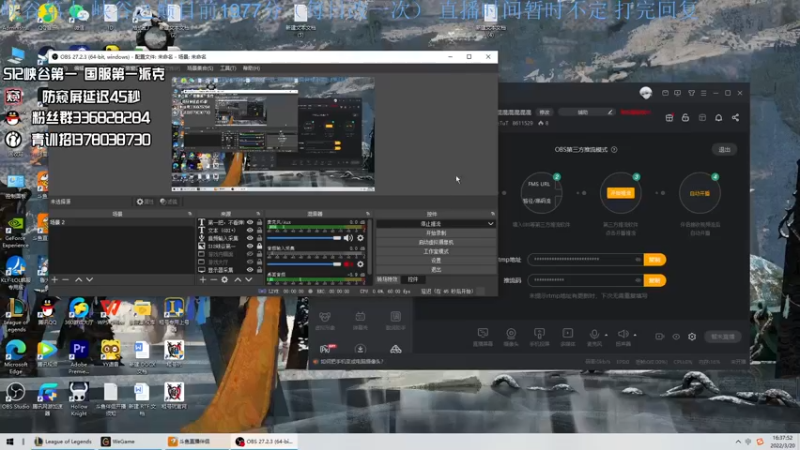Pop out the sources dock panel

258,214
